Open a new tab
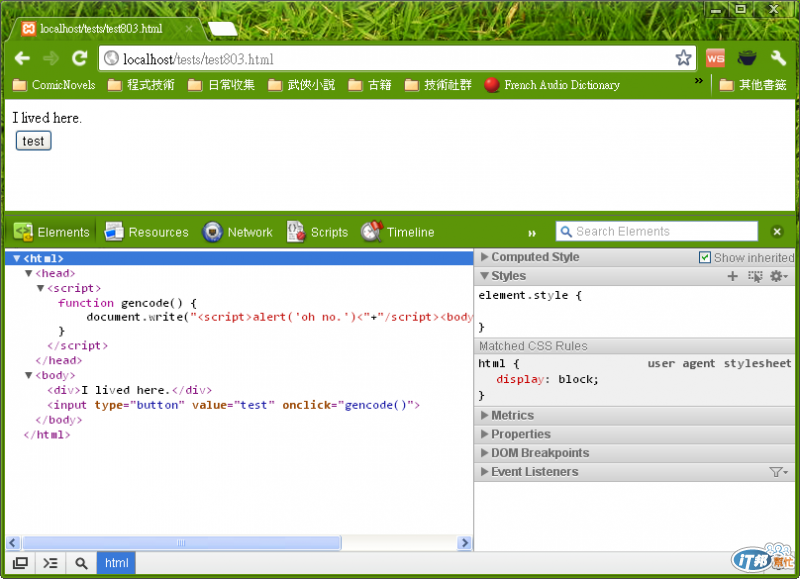 click(x=222, y=29)
